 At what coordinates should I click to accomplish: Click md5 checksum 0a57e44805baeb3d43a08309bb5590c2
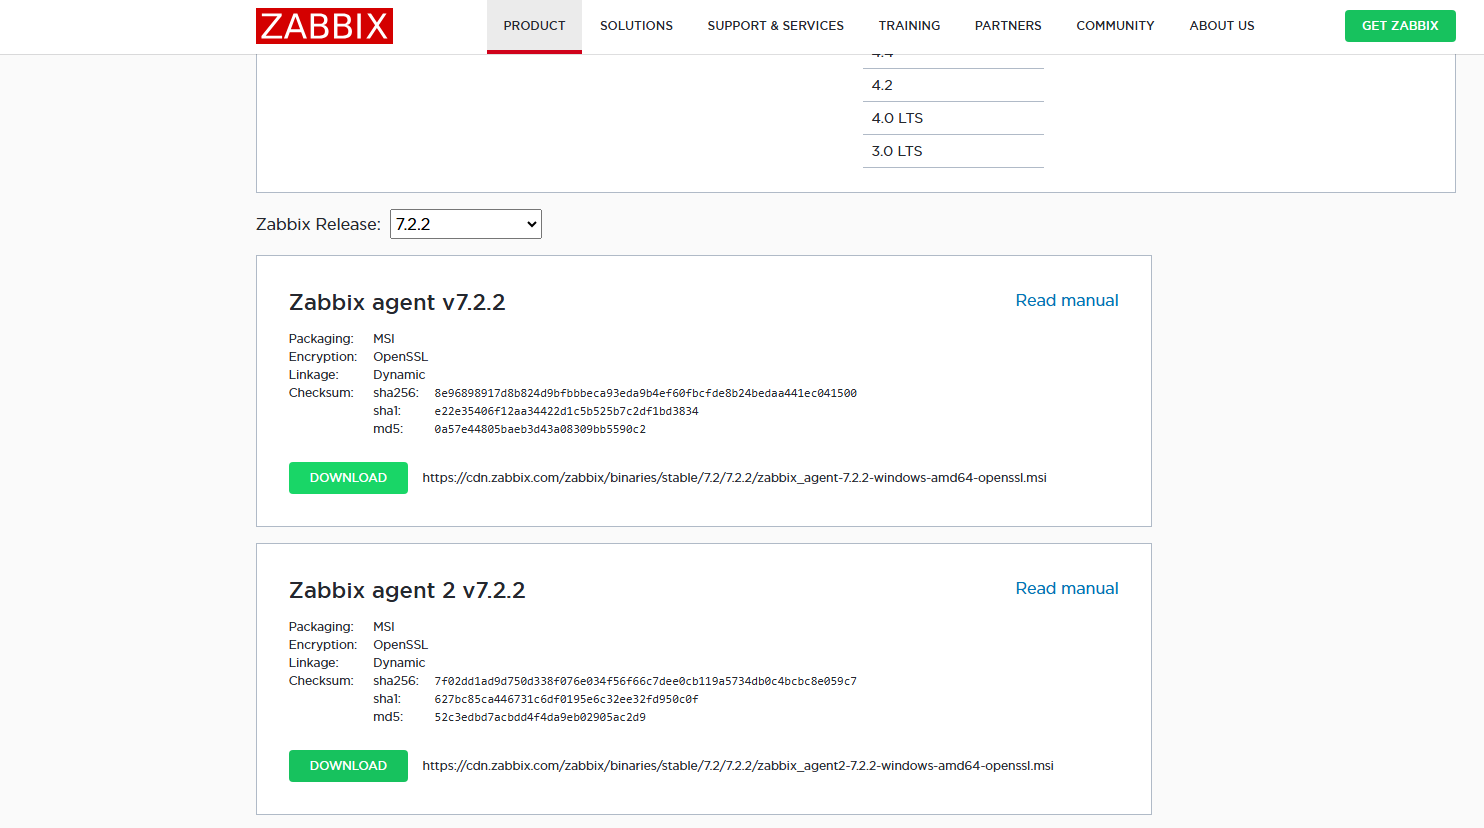540,429
